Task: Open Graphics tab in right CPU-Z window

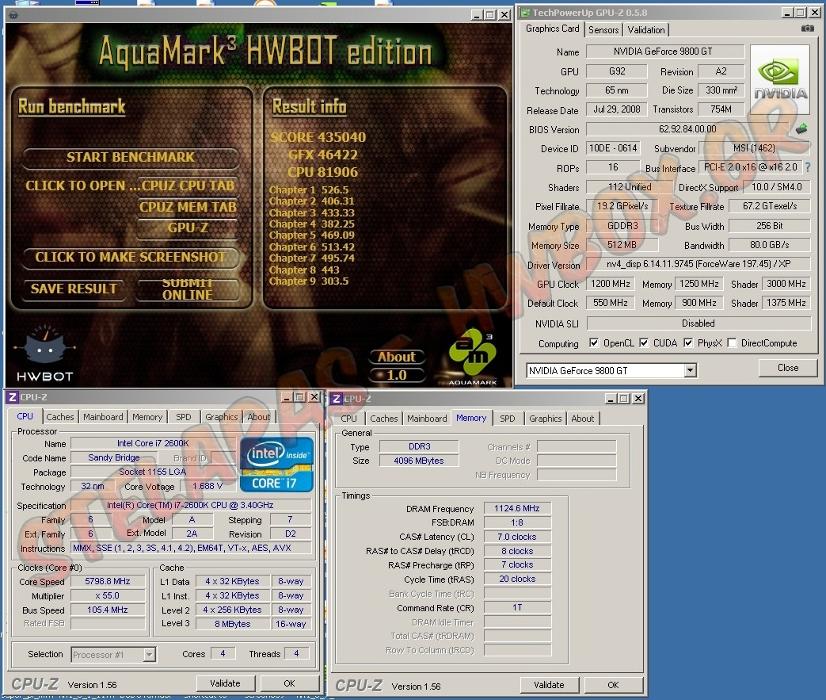Action: tap(545, 418)
